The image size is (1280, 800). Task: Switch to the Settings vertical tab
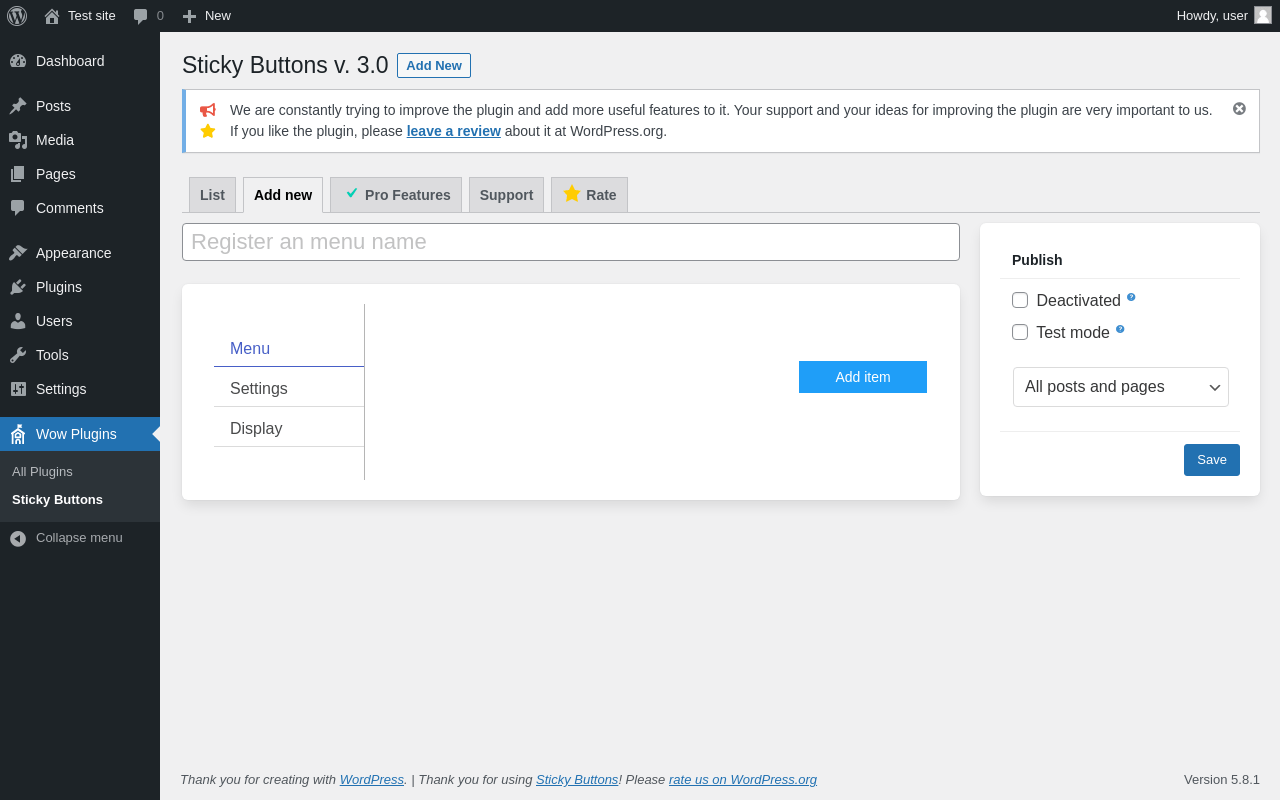[x=289, y=389]
